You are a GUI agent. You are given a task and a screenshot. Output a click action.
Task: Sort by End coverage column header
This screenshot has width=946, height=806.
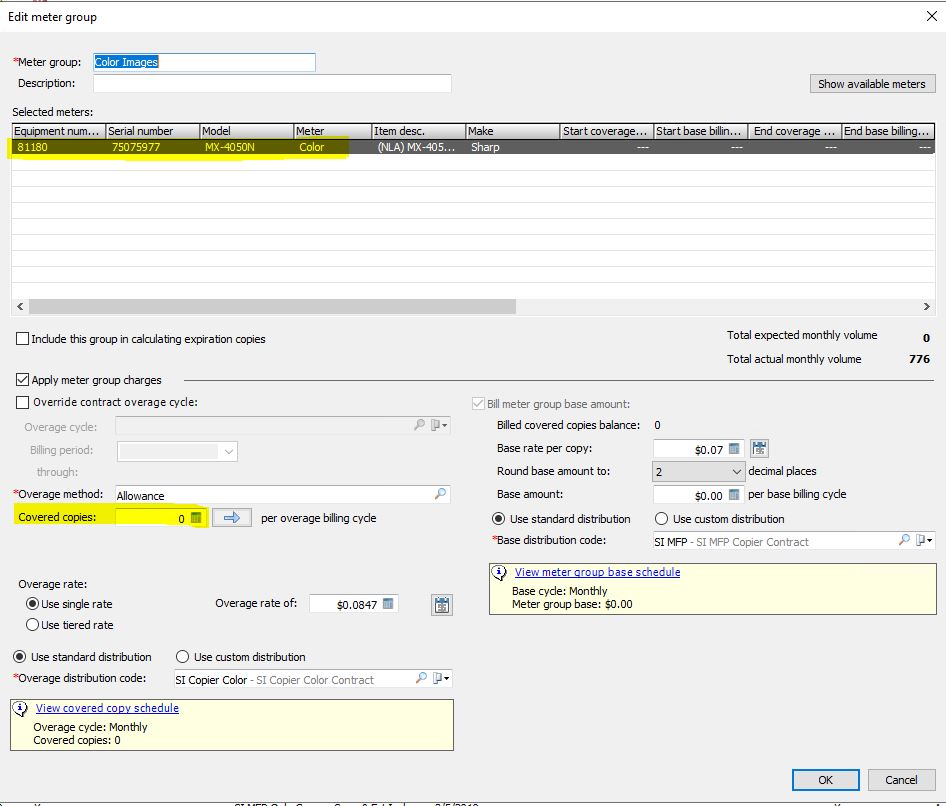tap(795, 131)
